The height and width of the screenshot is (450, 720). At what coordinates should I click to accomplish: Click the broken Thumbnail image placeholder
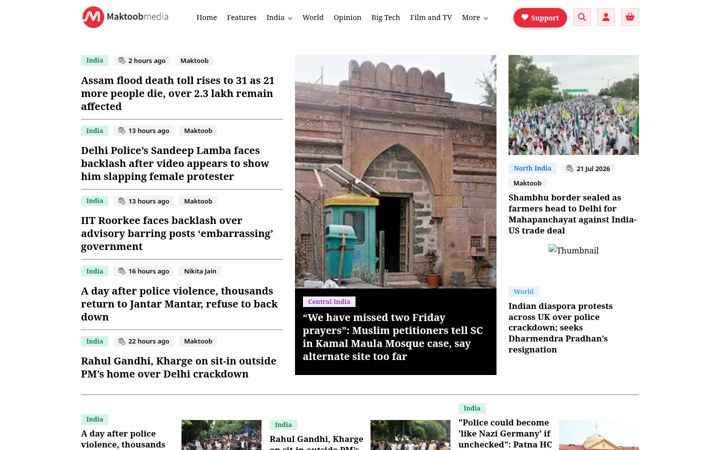(x=573, y=250)
